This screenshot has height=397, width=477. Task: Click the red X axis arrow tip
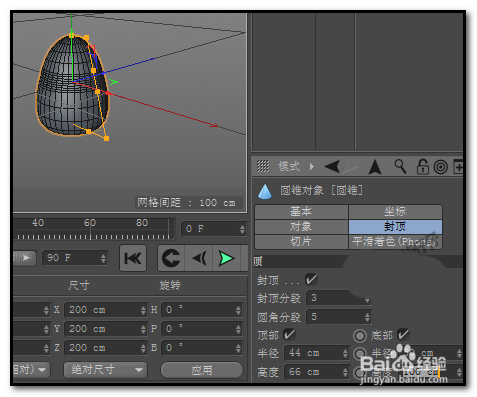pyautogui.click(x=214, y=125)
